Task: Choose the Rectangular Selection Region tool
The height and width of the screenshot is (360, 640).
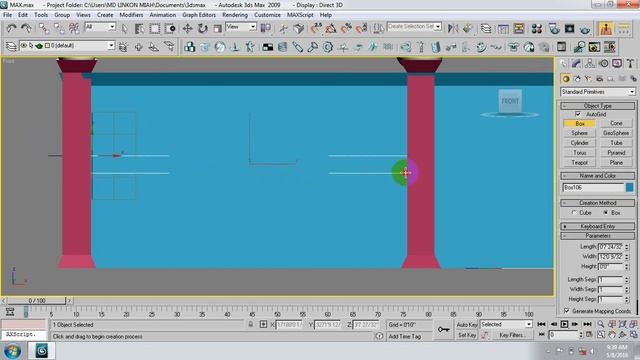Action: [155, 28]
